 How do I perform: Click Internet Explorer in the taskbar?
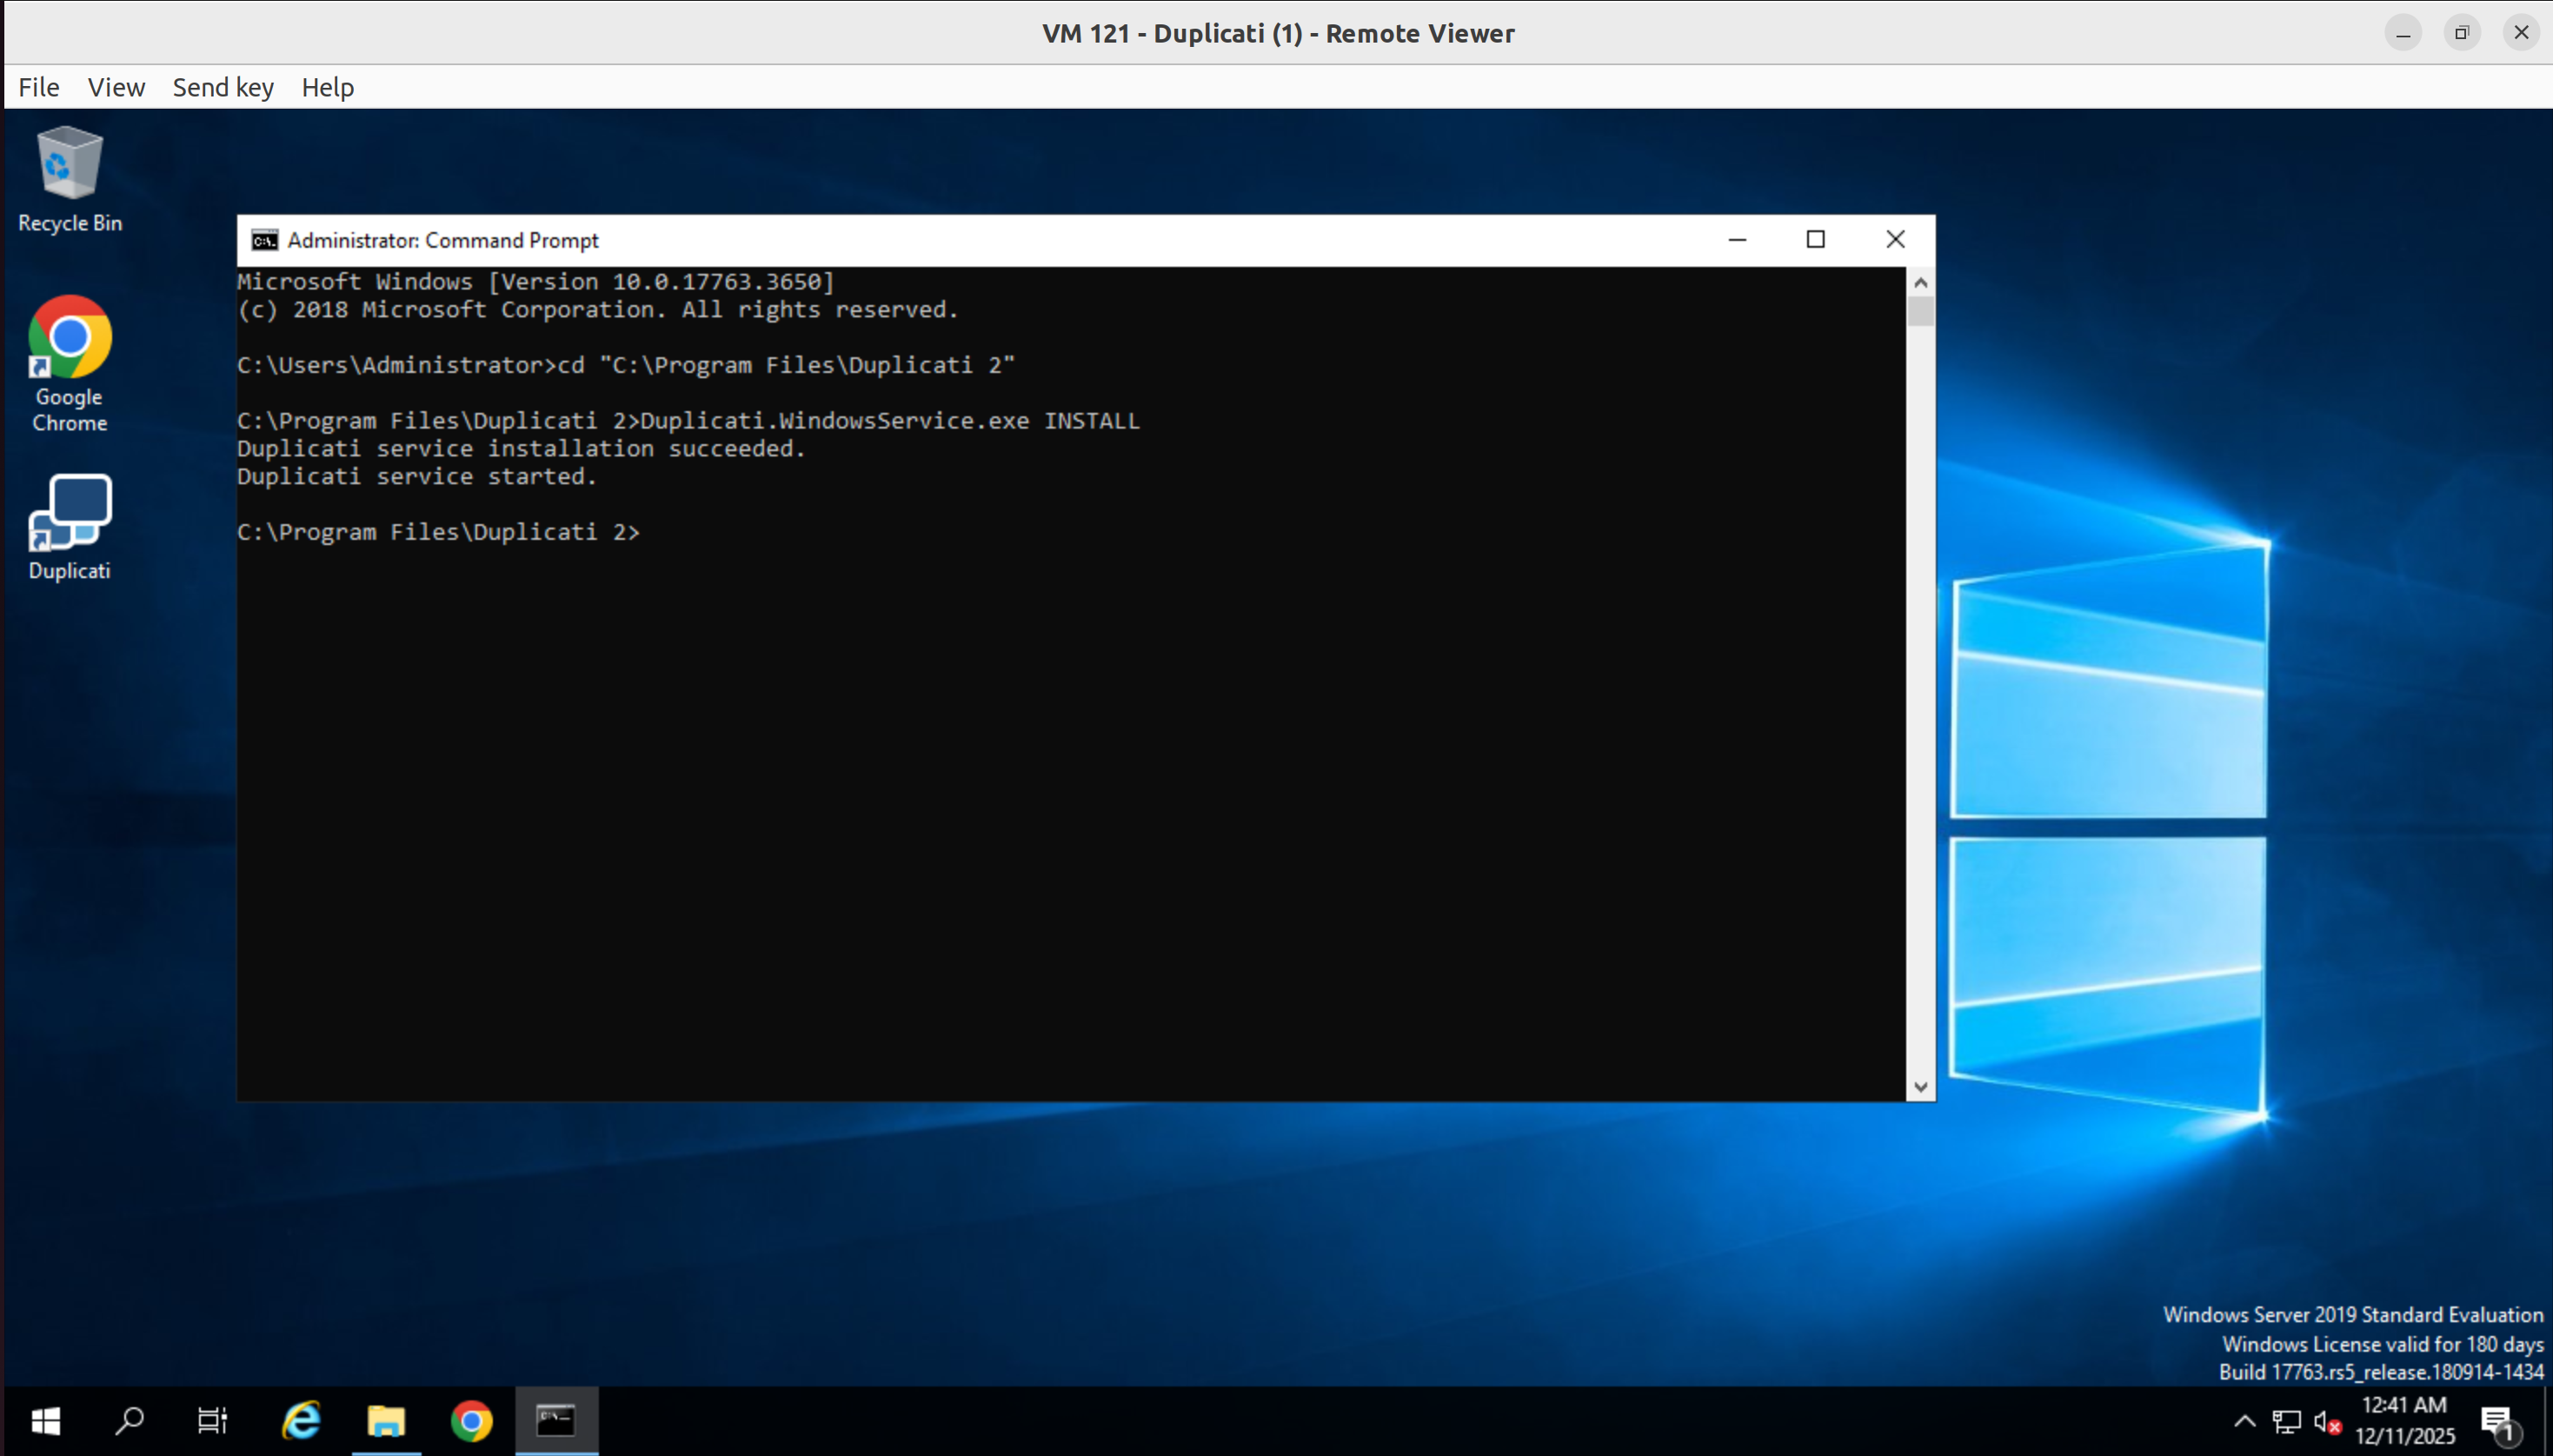[x=301, y=1420]
